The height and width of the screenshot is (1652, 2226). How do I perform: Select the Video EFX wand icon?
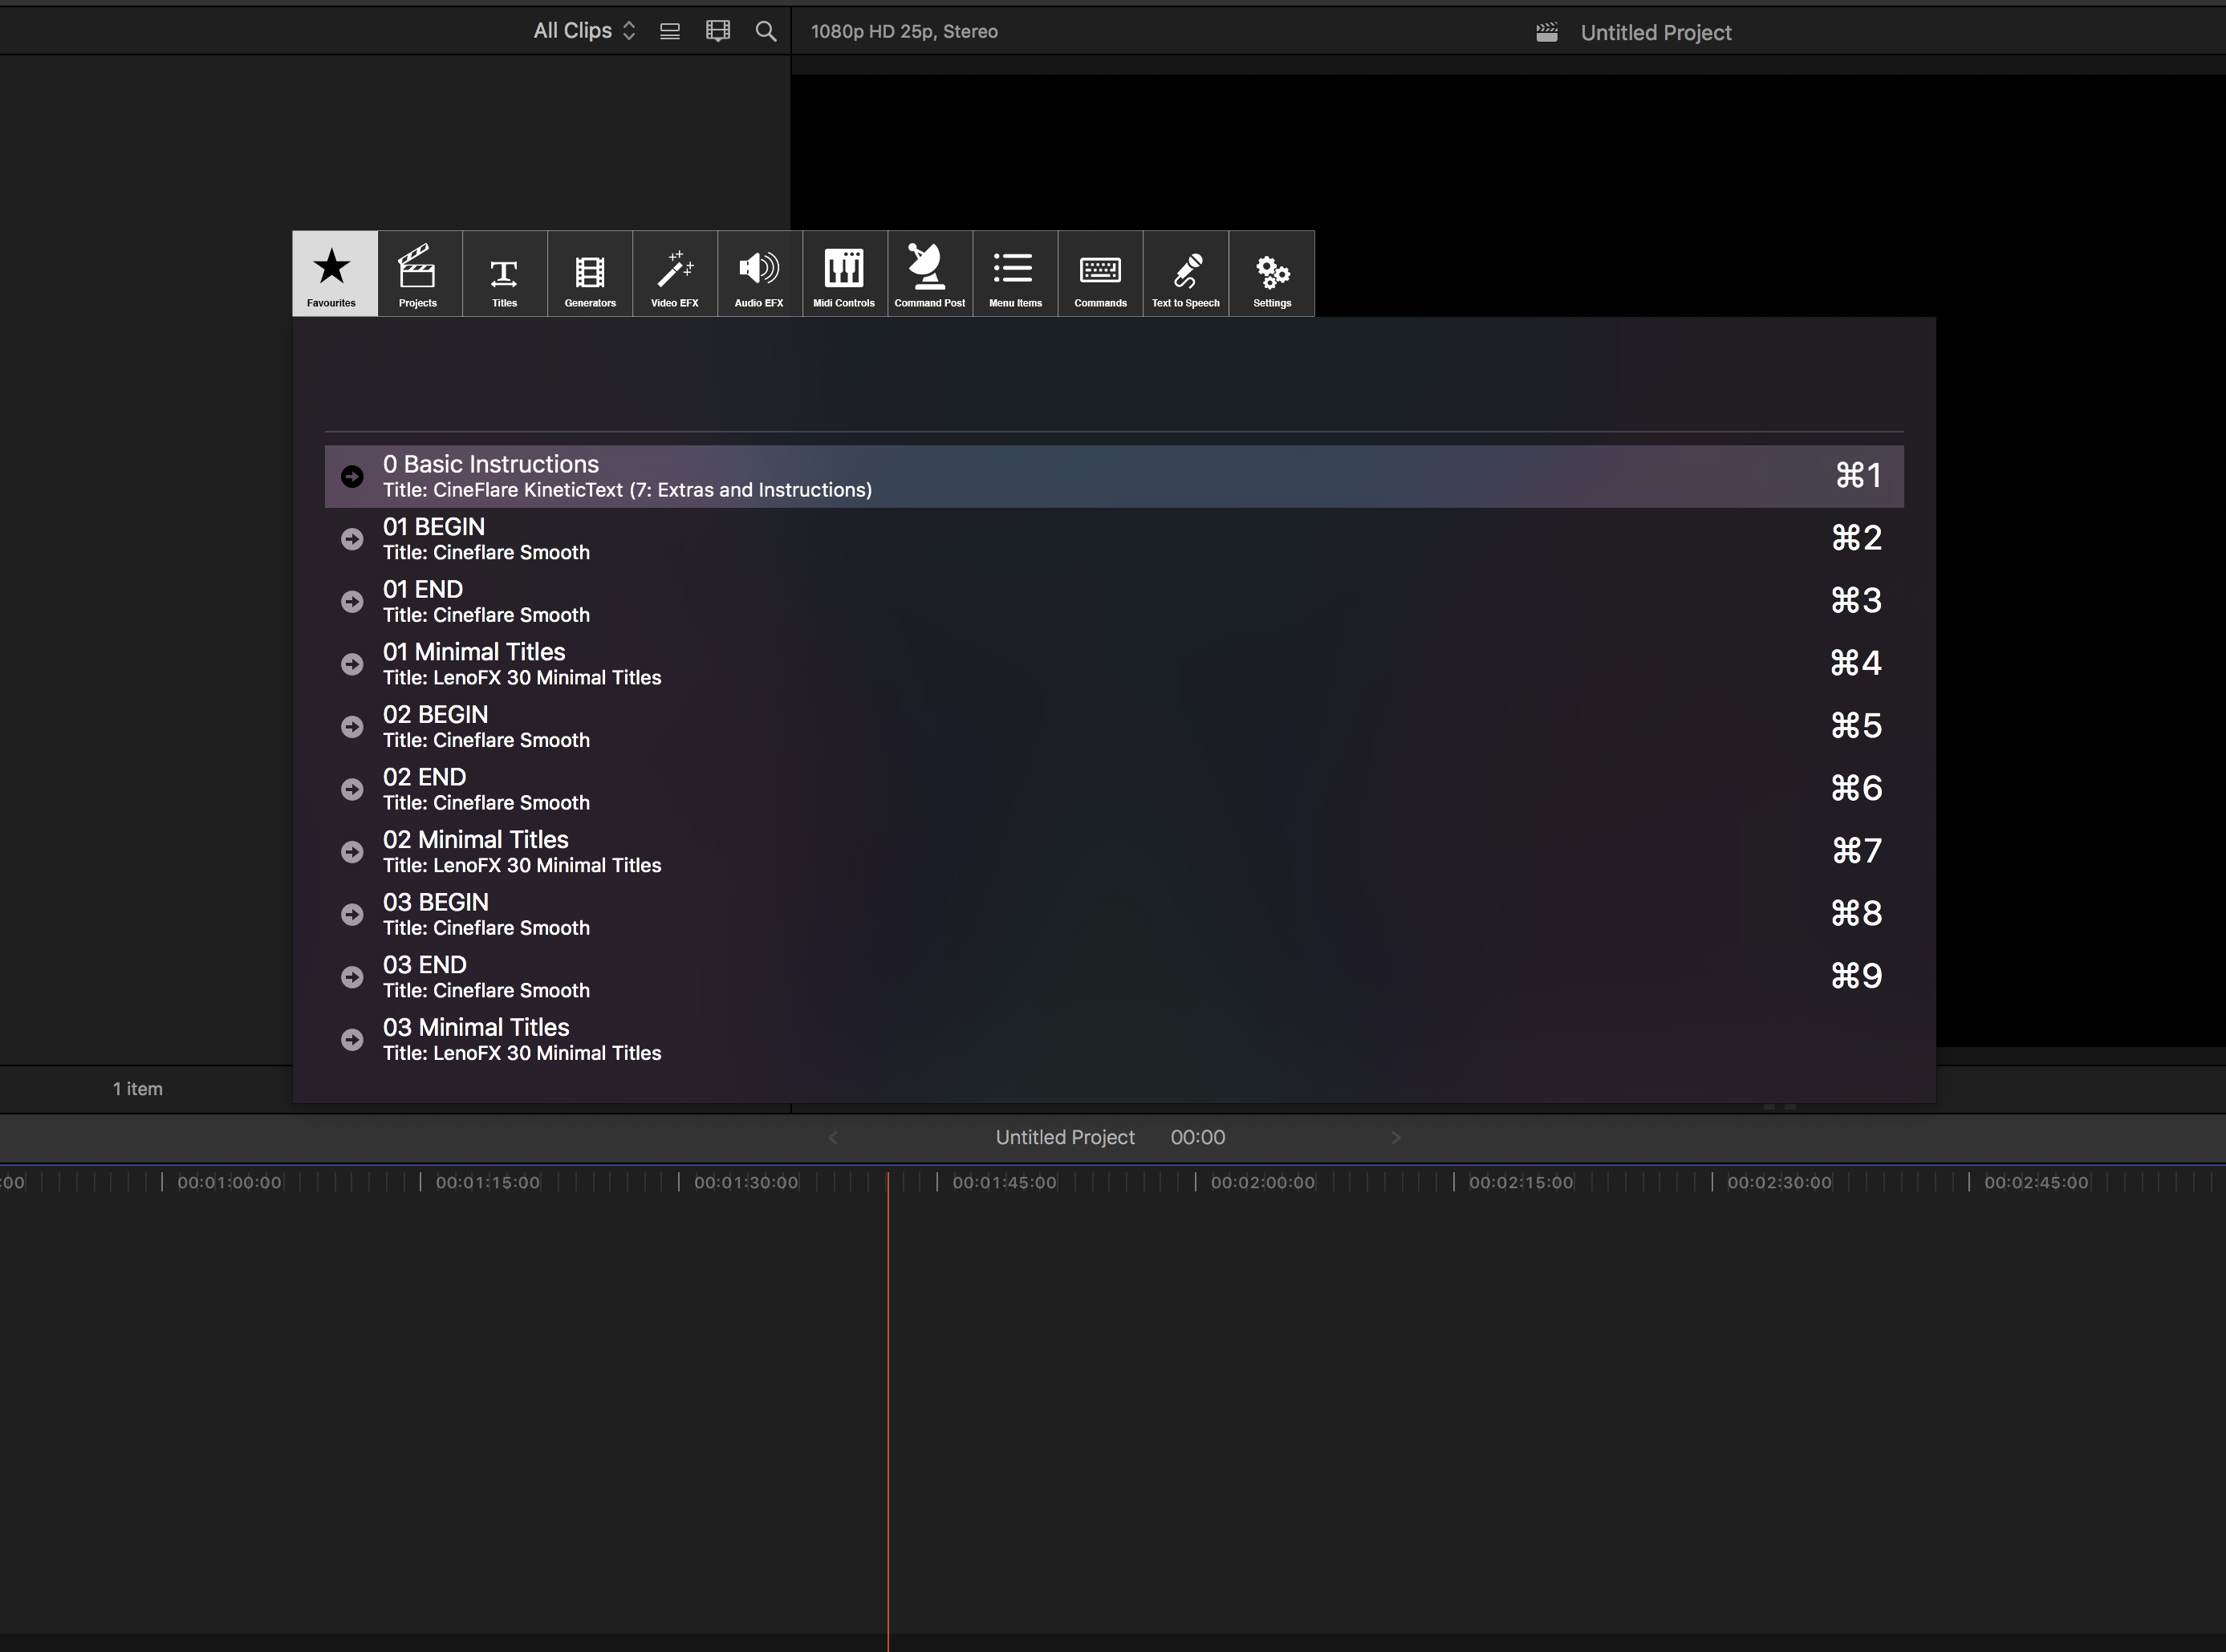(675, 272)
